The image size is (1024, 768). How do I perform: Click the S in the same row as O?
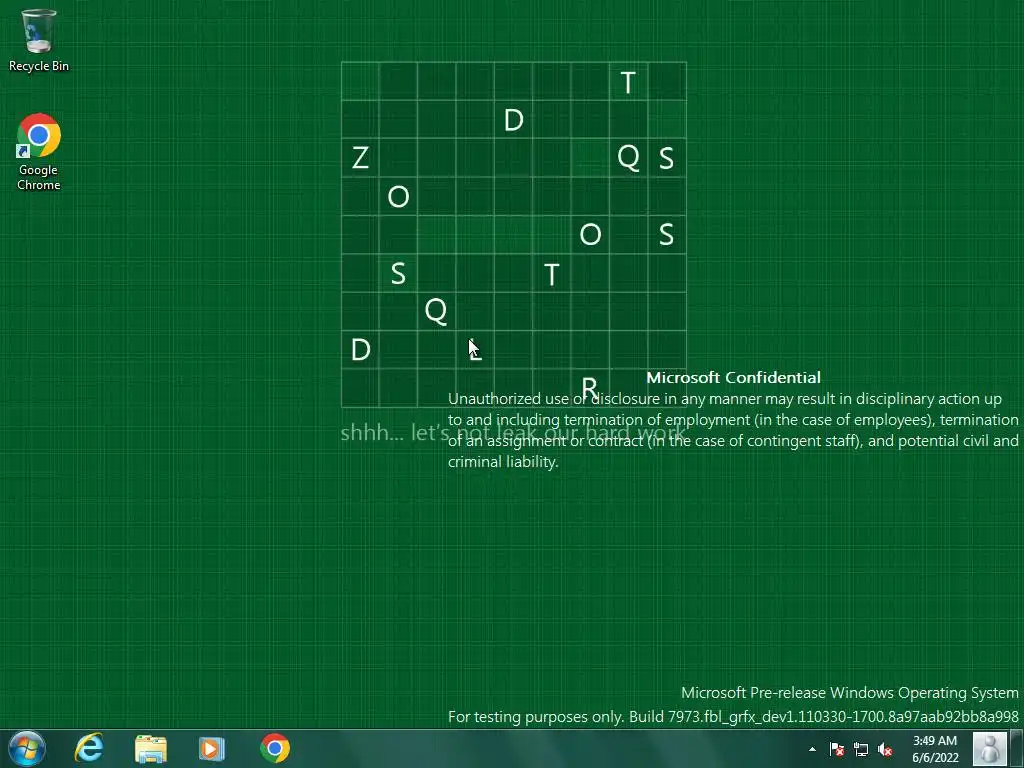pyautogui.click(x=666, y=234)
